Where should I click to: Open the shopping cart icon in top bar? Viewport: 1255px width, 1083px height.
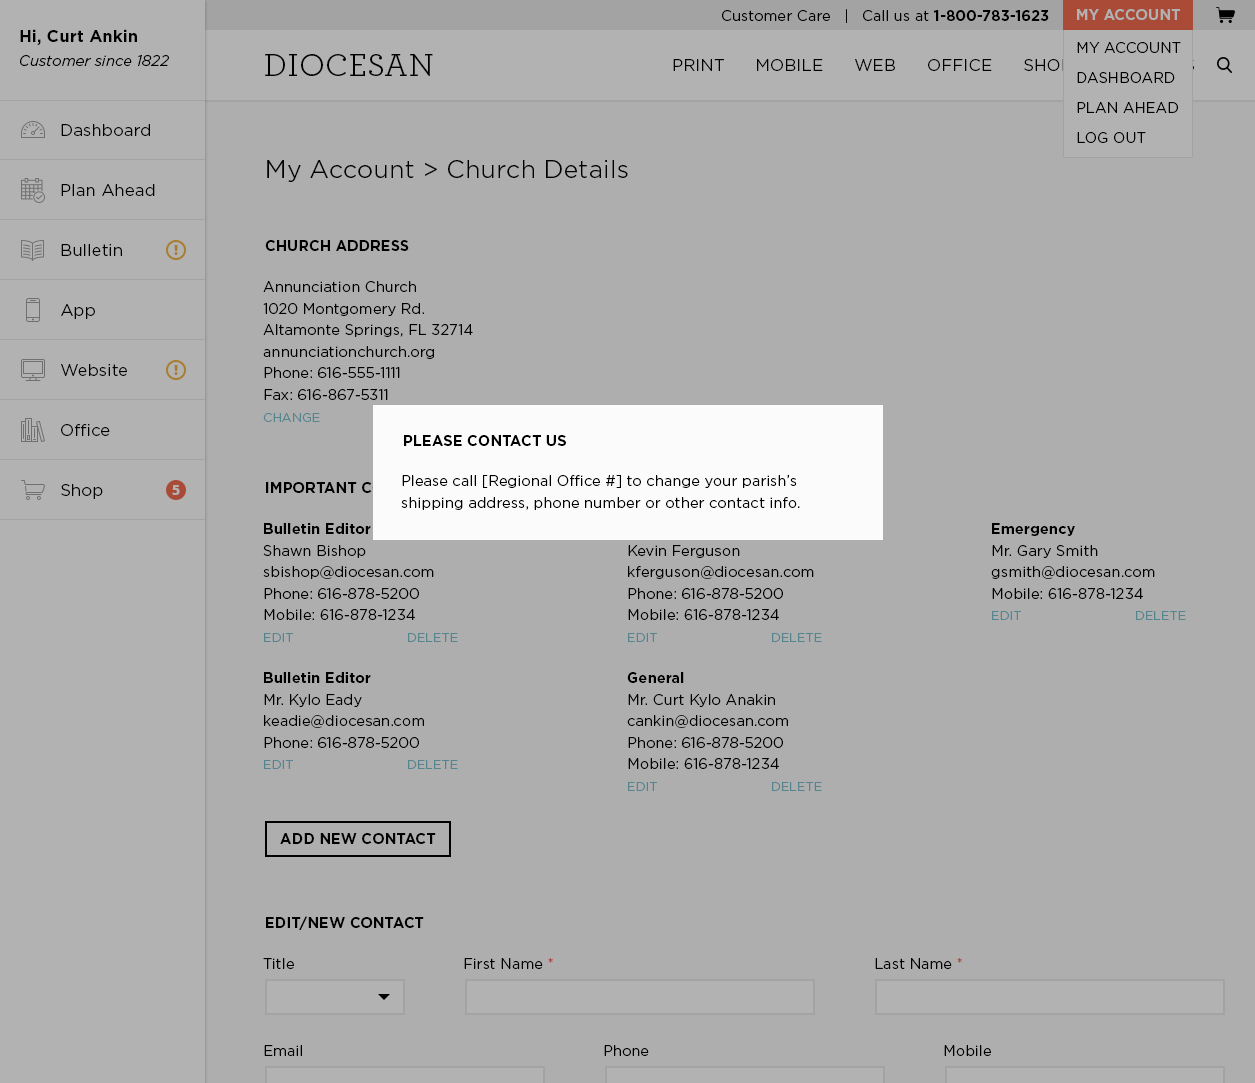[x=1225, y=15]
